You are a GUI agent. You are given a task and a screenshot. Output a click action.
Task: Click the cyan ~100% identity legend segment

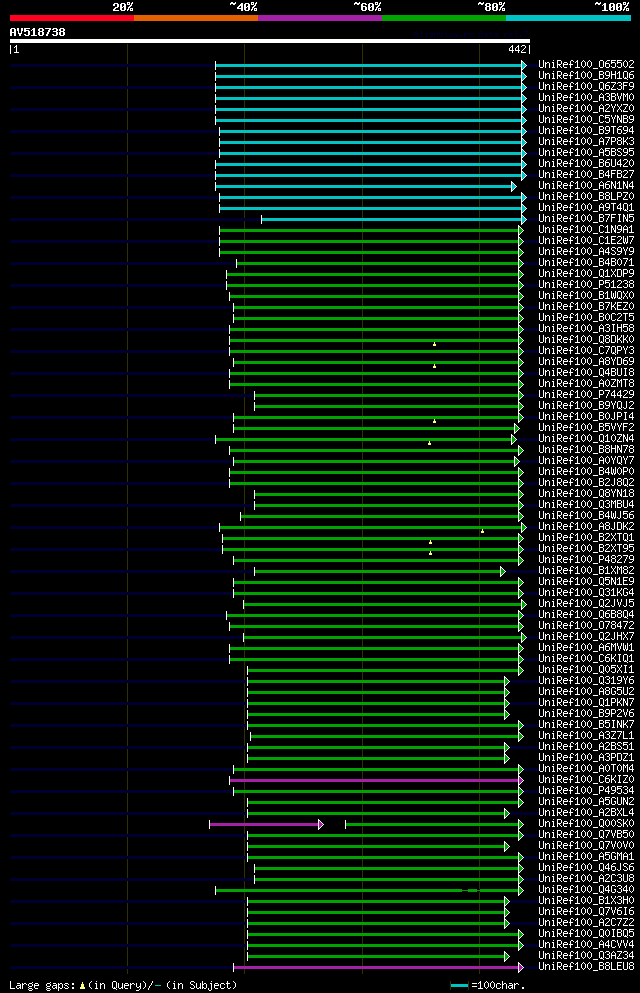pyautogui.click(x=568, y=18)
